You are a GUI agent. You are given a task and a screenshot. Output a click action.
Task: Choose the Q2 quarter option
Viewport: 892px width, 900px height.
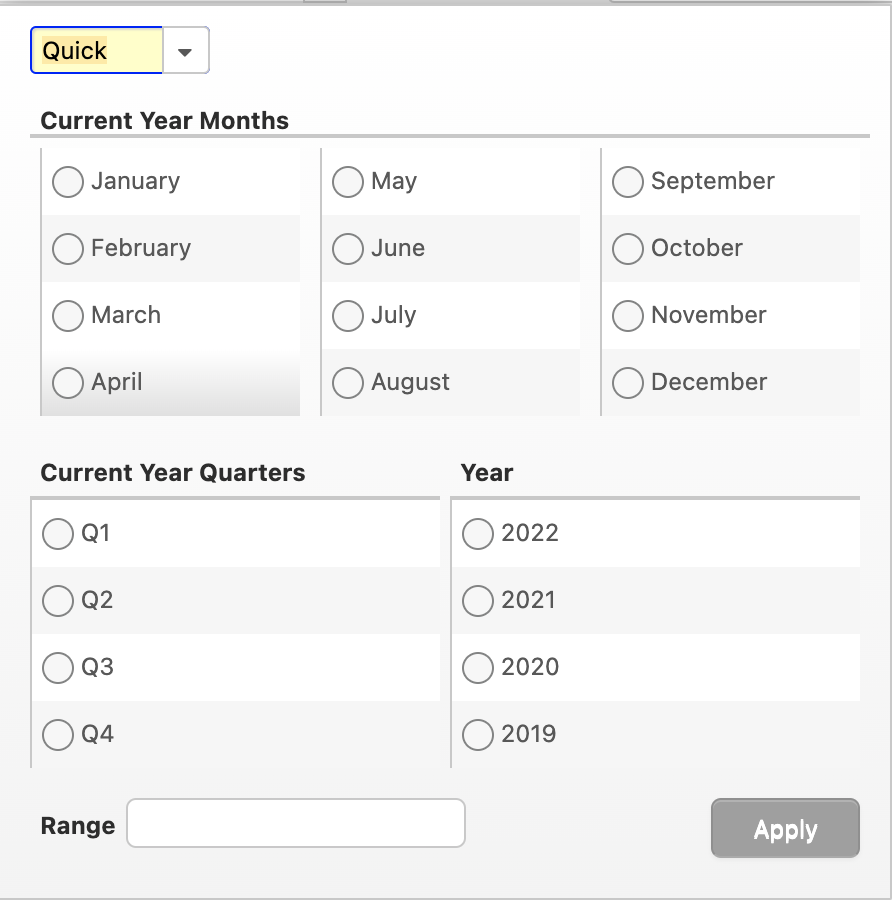click(58, 601)
